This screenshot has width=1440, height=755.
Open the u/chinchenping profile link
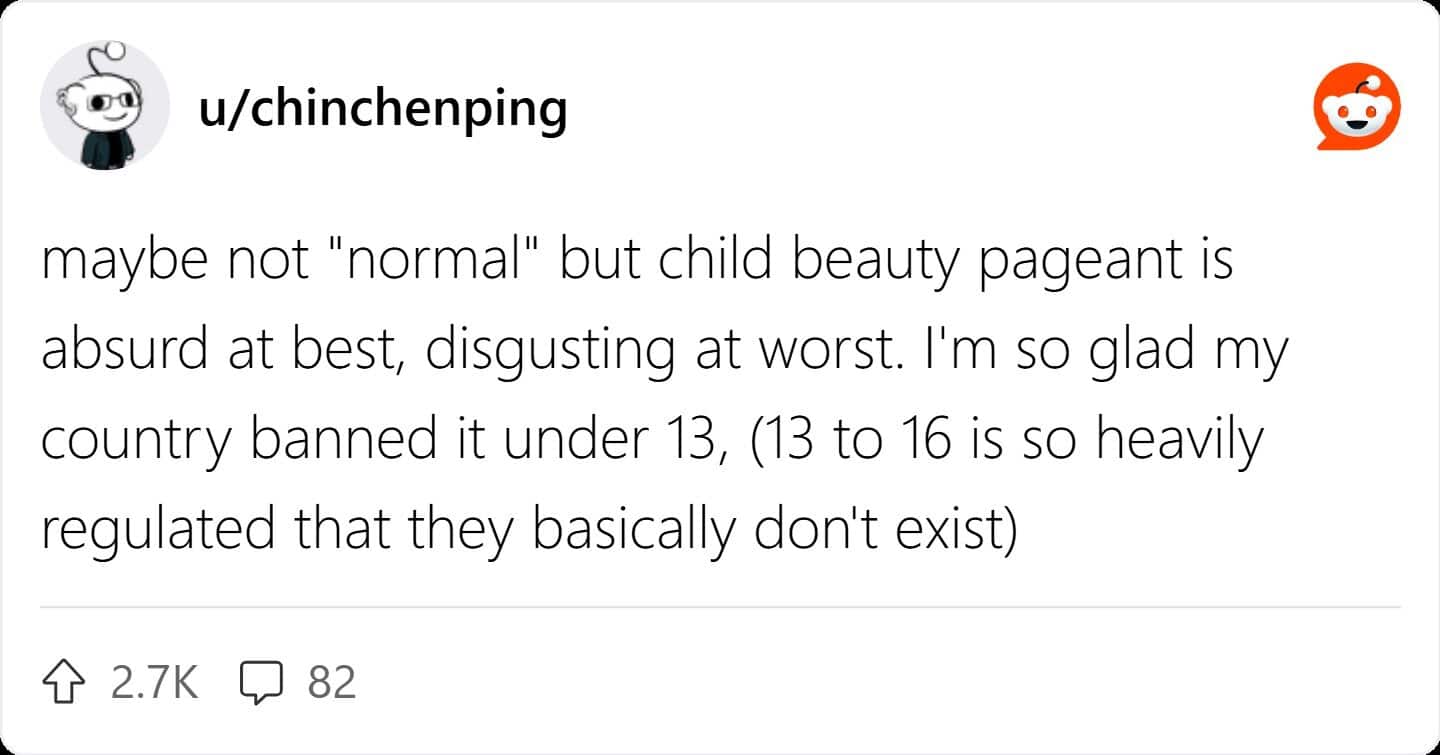click(x=383, y=107)
